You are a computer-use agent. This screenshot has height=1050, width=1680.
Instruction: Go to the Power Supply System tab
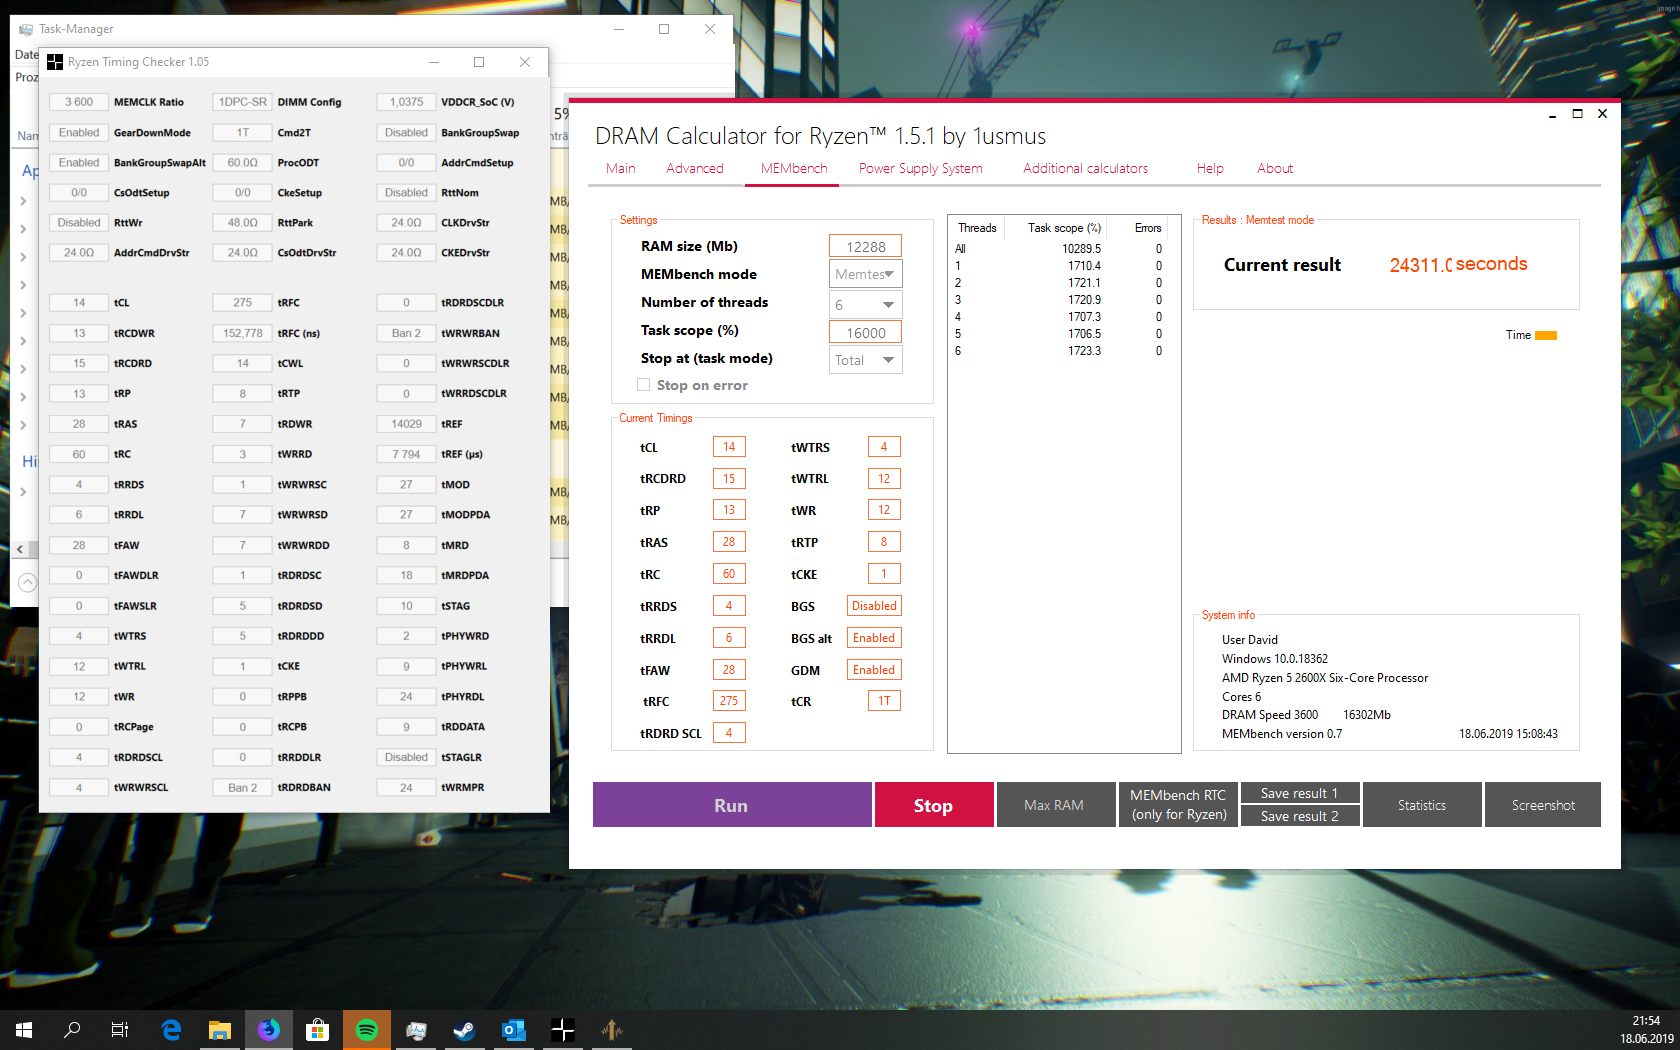tap(921, 168)
